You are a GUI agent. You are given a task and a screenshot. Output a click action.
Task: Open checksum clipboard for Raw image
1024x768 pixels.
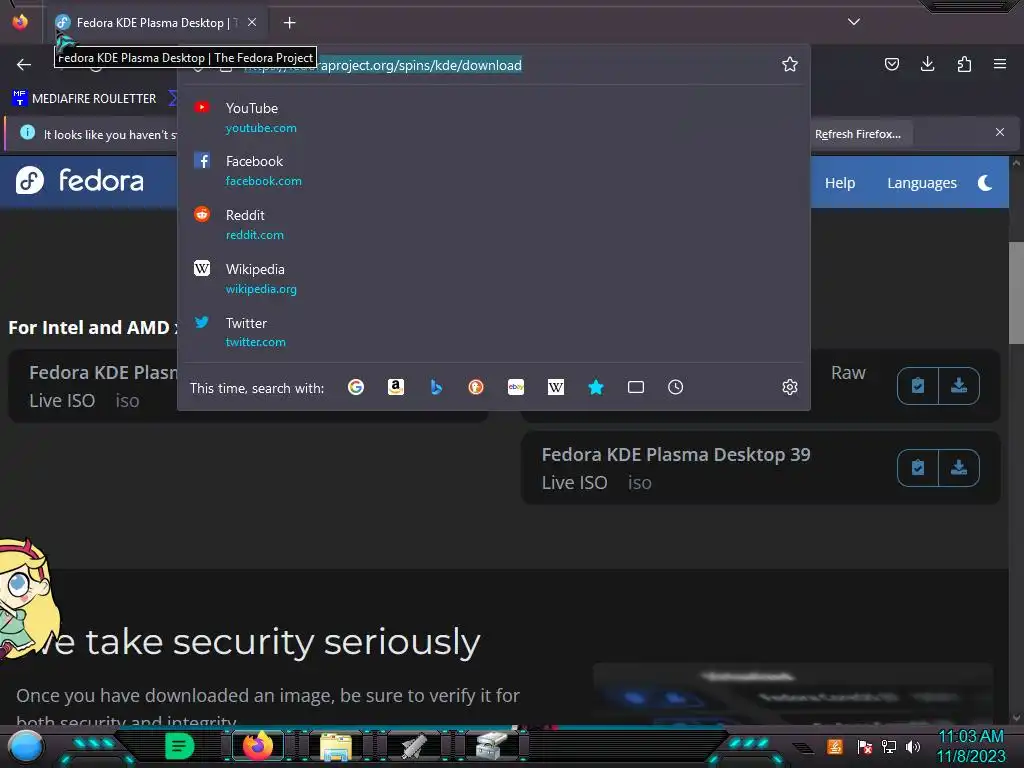click(x=918, y=386)
